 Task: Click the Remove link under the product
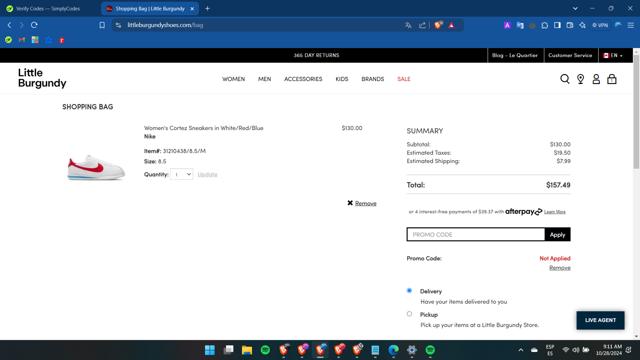pyautogui.click(x=366, y=203)
